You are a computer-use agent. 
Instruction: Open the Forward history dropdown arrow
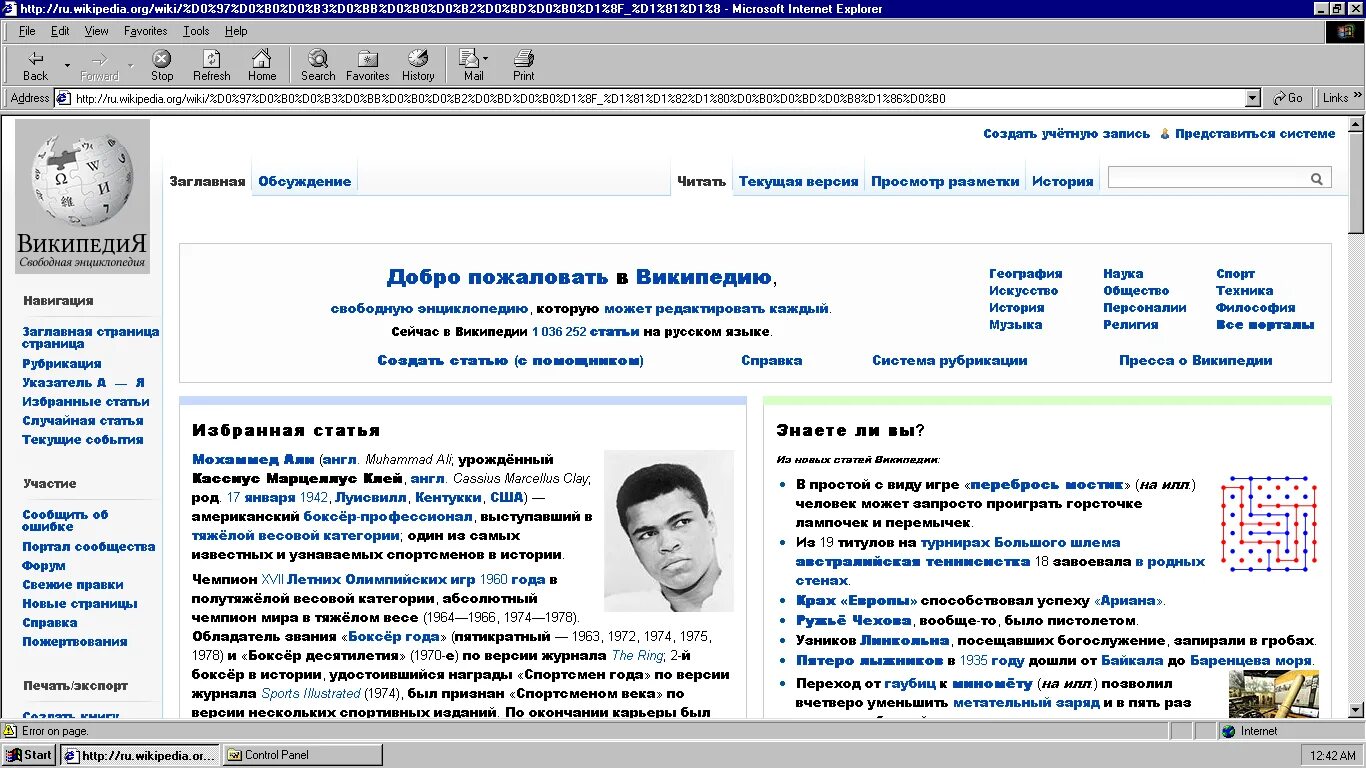130,66
